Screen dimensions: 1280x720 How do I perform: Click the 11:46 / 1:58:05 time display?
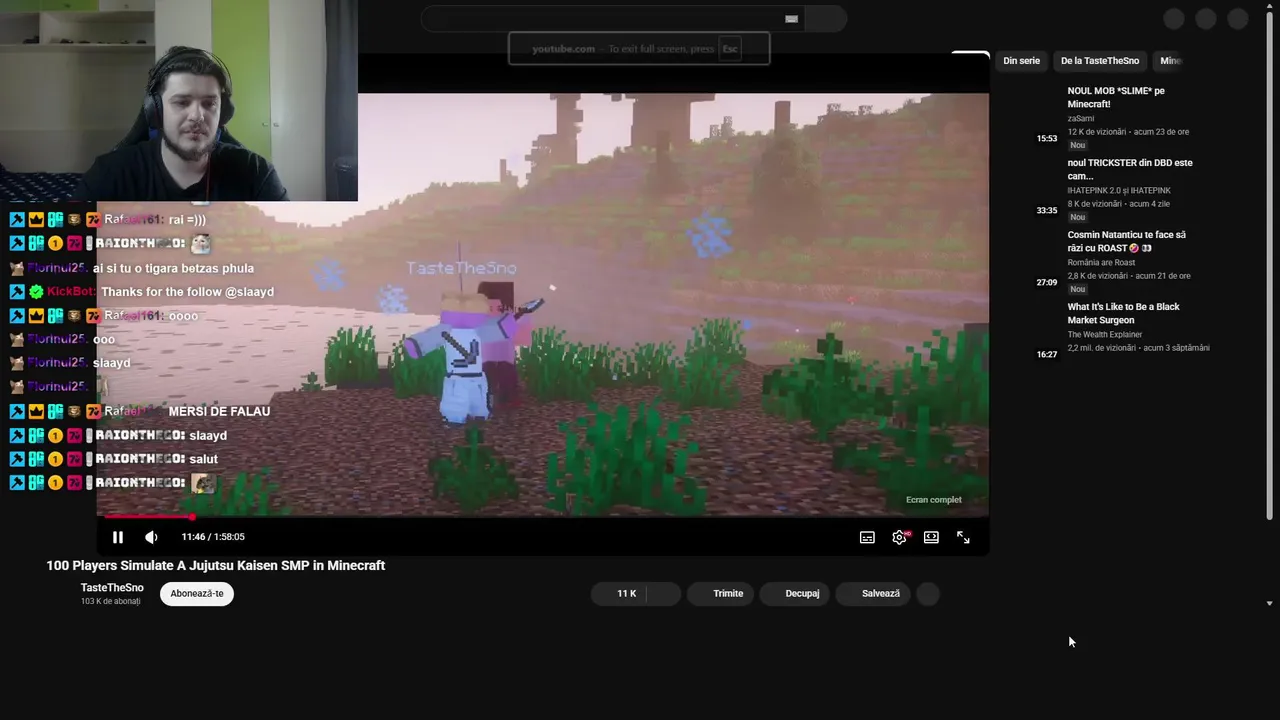coord(213,537)
